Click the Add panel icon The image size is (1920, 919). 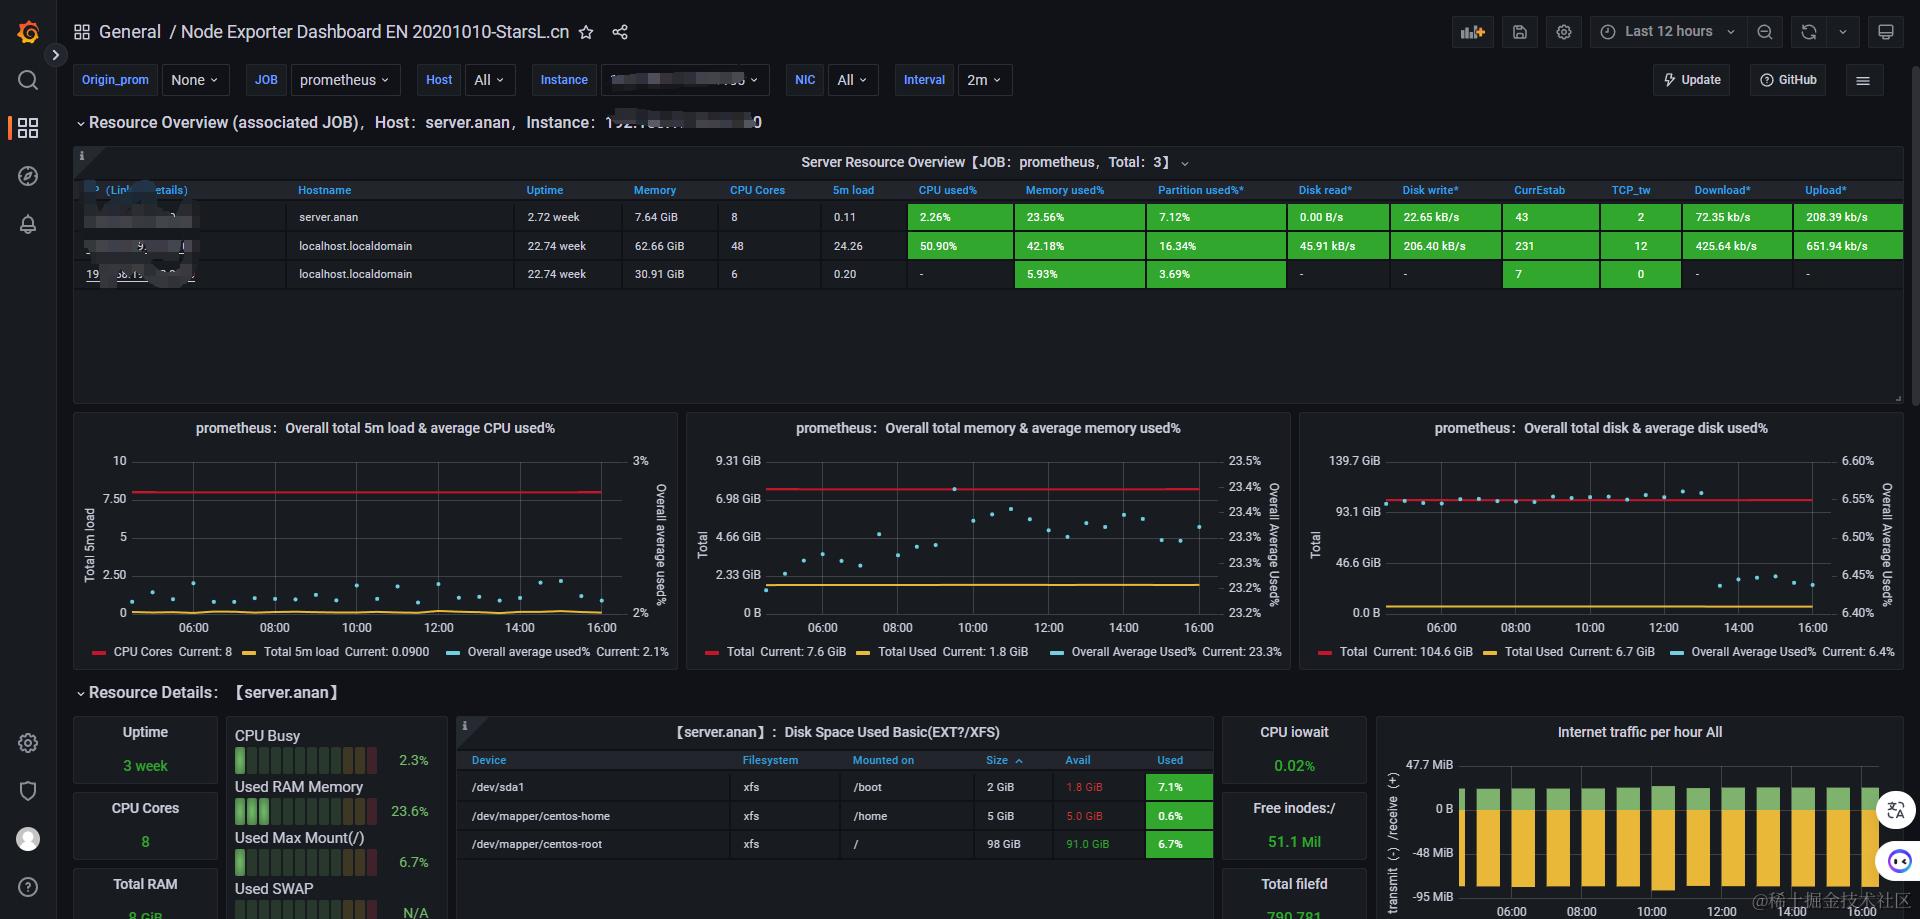pos(1472,32)
